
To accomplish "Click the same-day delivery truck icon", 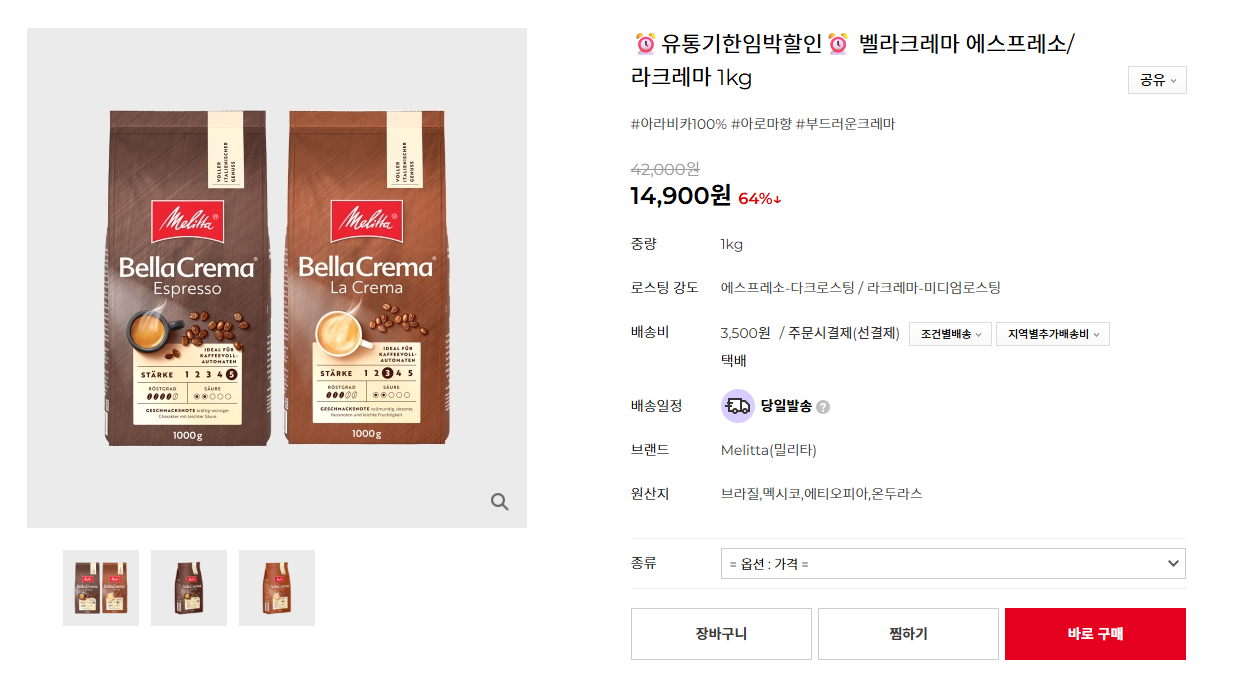I will pos(738,406).
